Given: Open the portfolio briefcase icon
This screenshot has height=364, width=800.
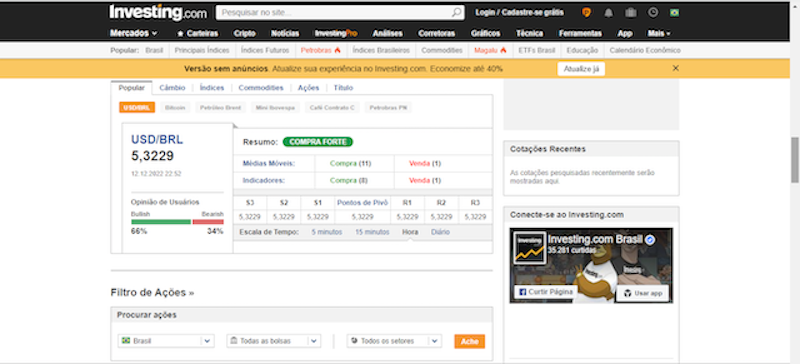Looking at the screenshot, I should tap(631, 13).
